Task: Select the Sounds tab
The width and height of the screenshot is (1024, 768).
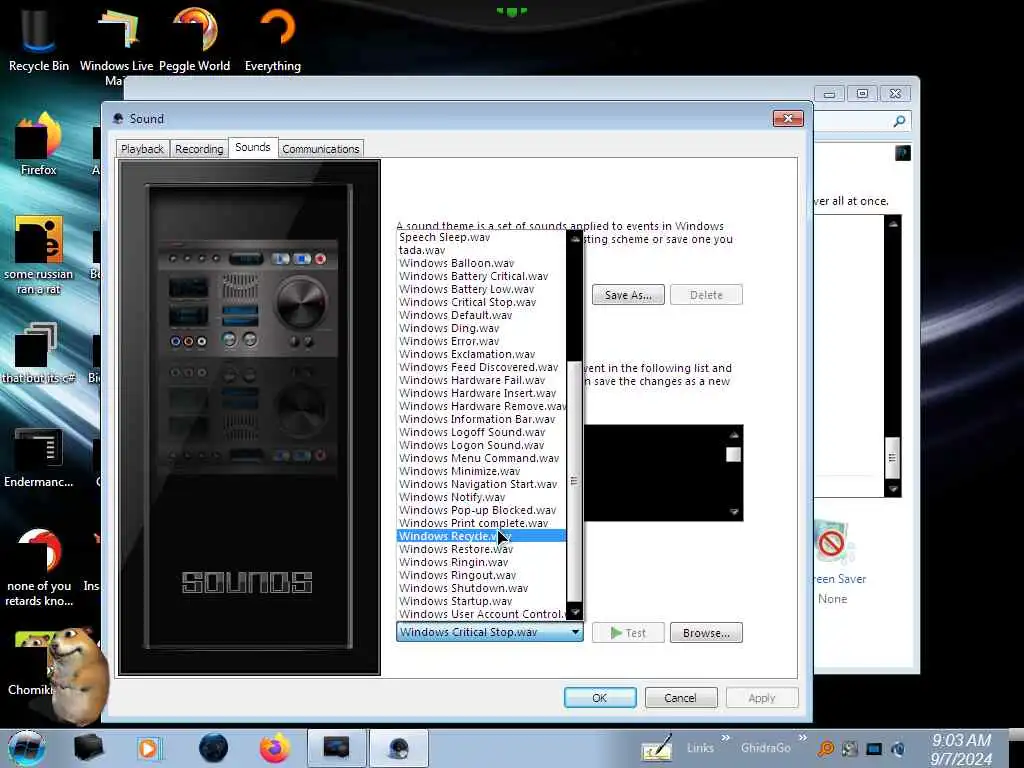Action: (x=253, y=147)
